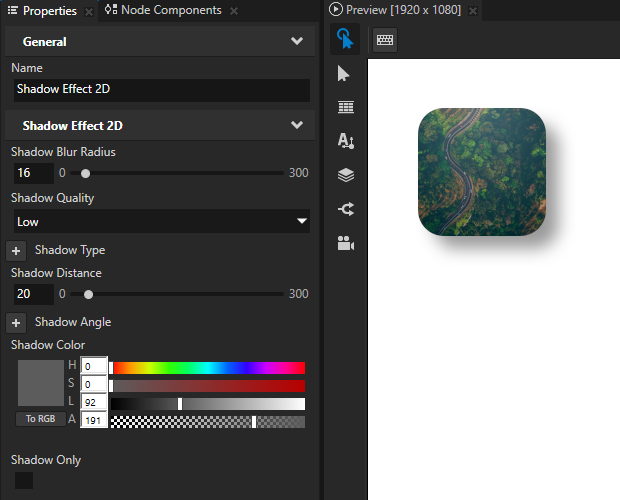Click the Shadow Blur Radius value field
The image size is (620, 500).
34,173
